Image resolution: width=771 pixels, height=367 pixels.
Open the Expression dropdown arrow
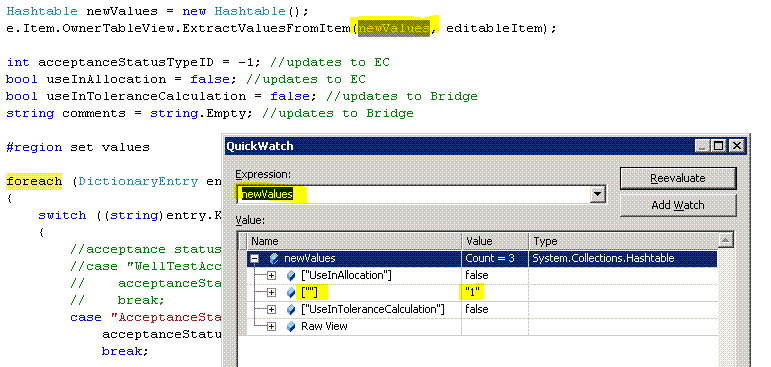(597, 194)
